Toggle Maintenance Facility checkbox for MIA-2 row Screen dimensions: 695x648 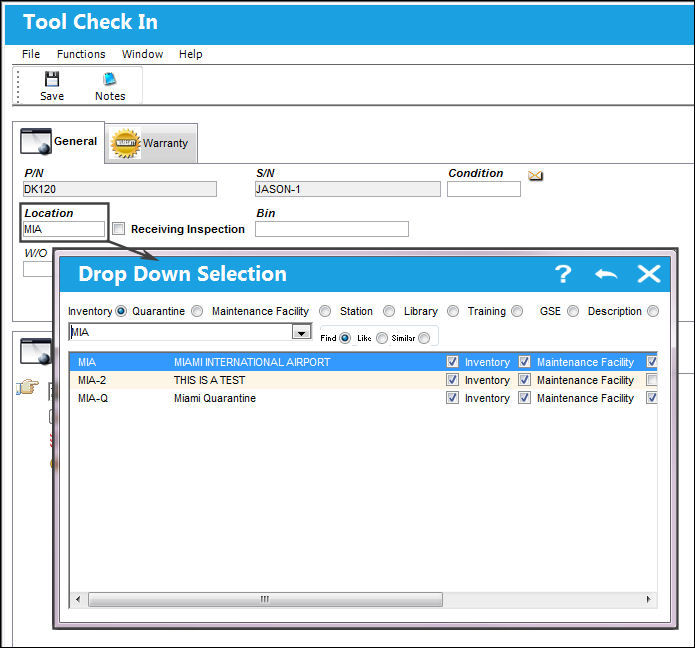tap(524, 380)
